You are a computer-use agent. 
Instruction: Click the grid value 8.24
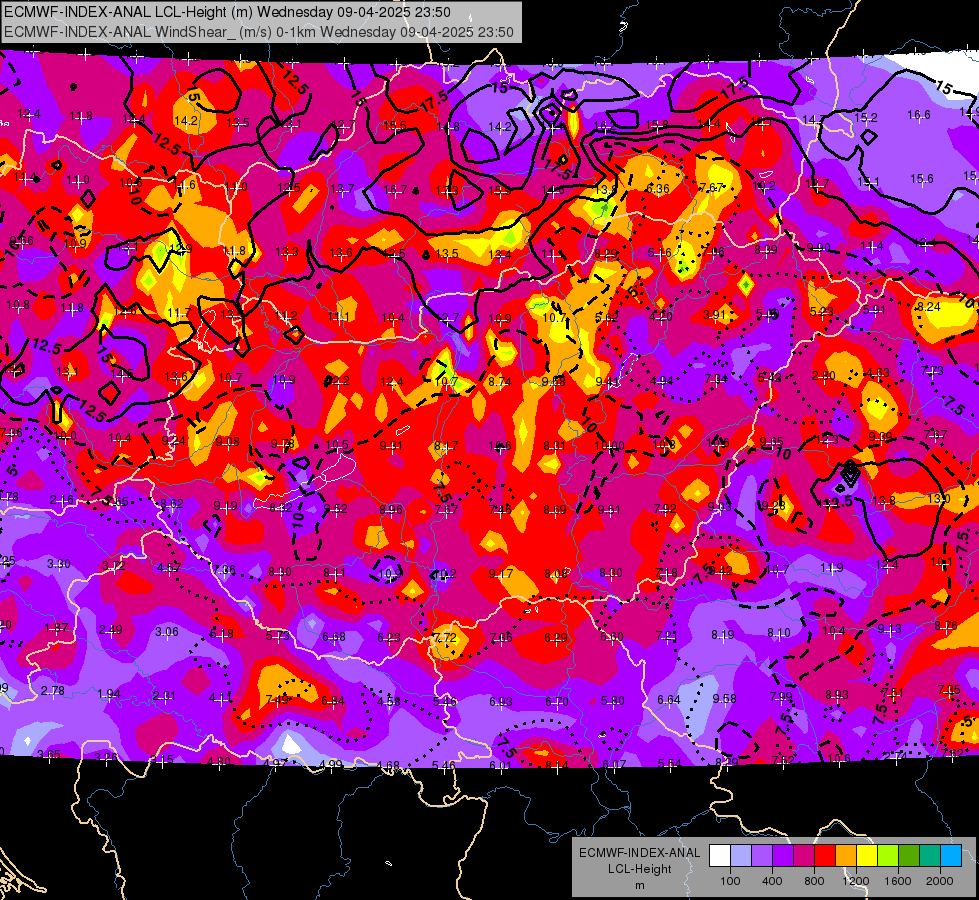coord(928,306)
